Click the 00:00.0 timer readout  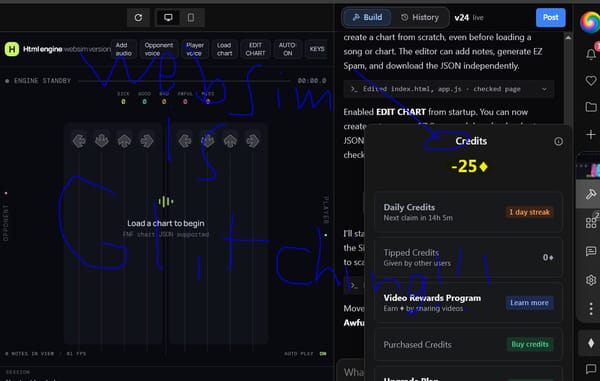click(x=312, y=81)
